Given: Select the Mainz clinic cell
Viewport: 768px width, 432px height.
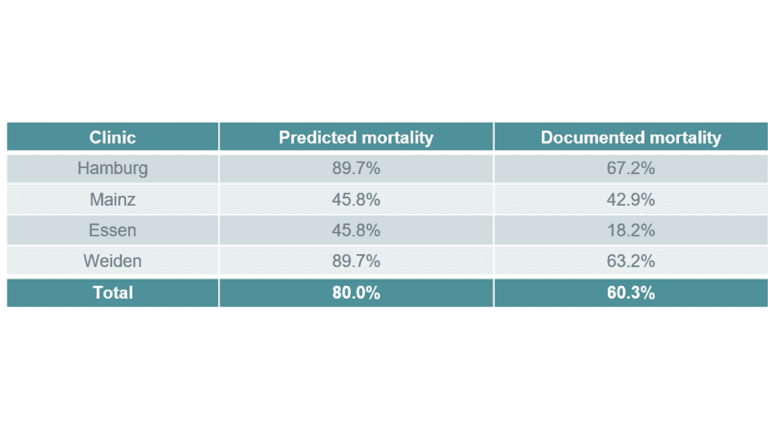Looking at the screenshot, I should 112,199.
